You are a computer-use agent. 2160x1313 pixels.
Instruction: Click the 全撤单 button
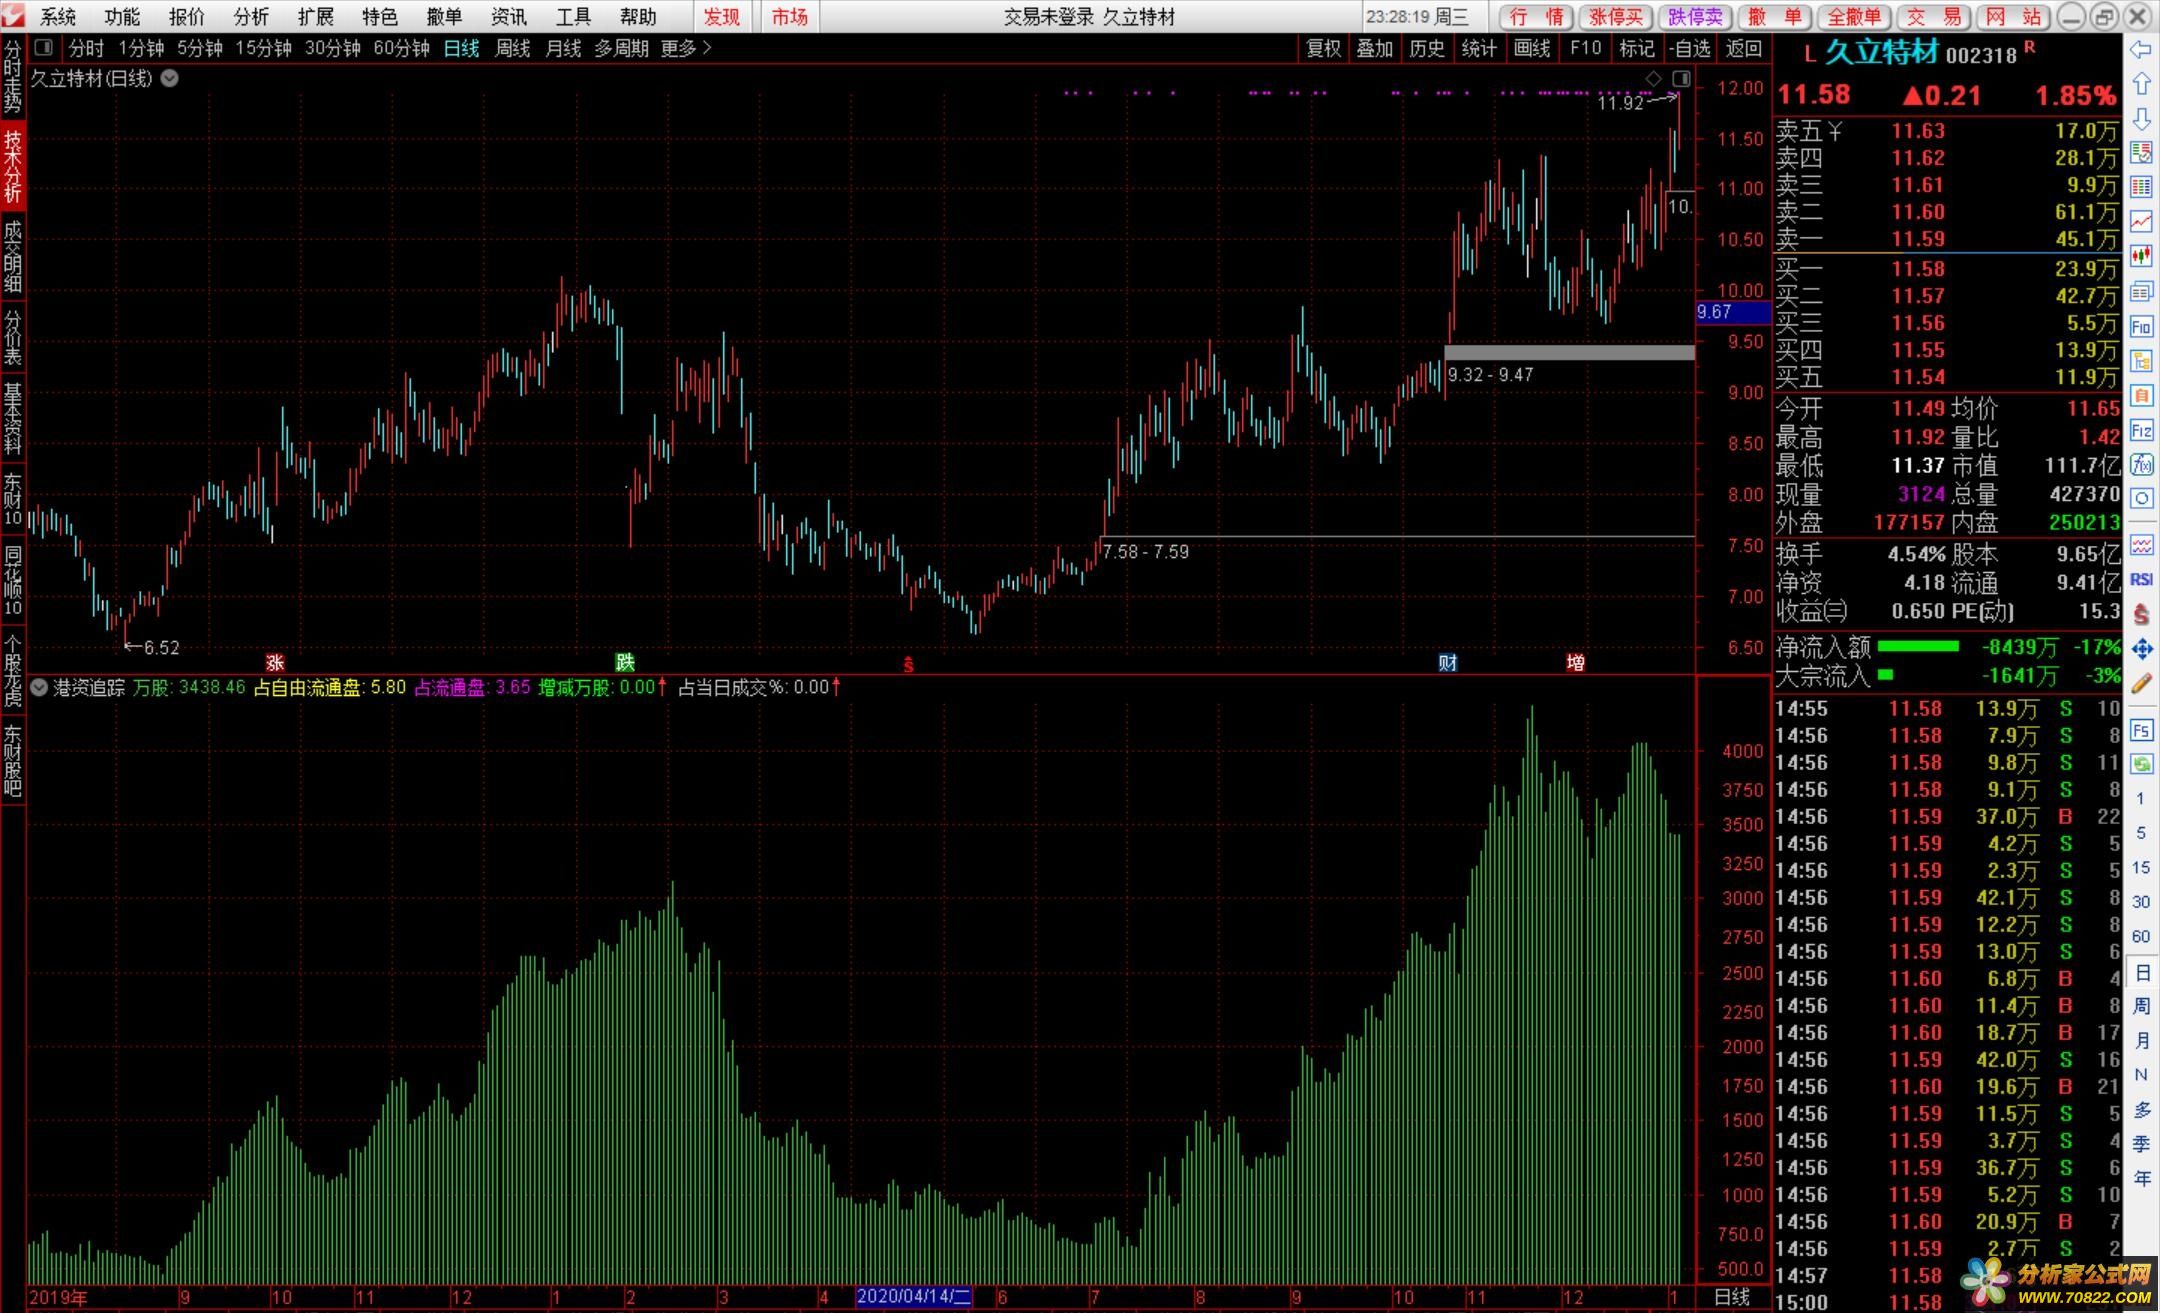tap(1855, 17)
